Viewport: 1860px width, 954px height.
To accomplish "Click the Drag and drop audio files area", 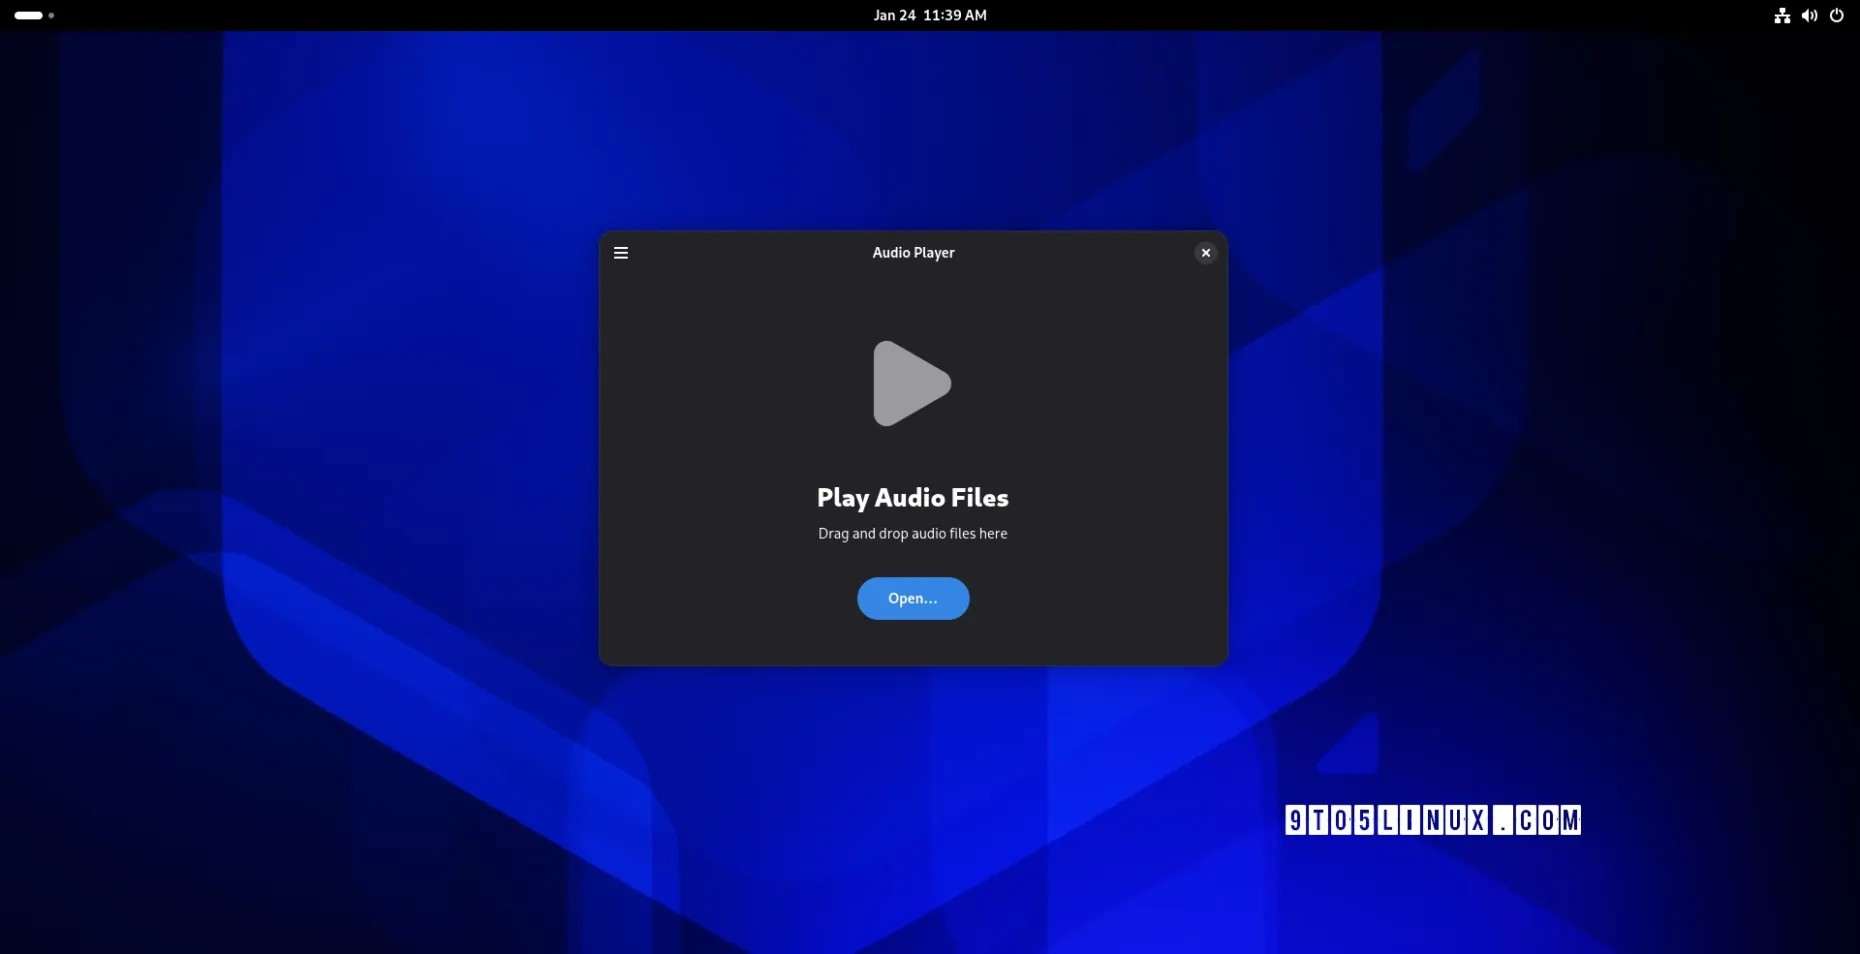I will click(x=912, y=533).
